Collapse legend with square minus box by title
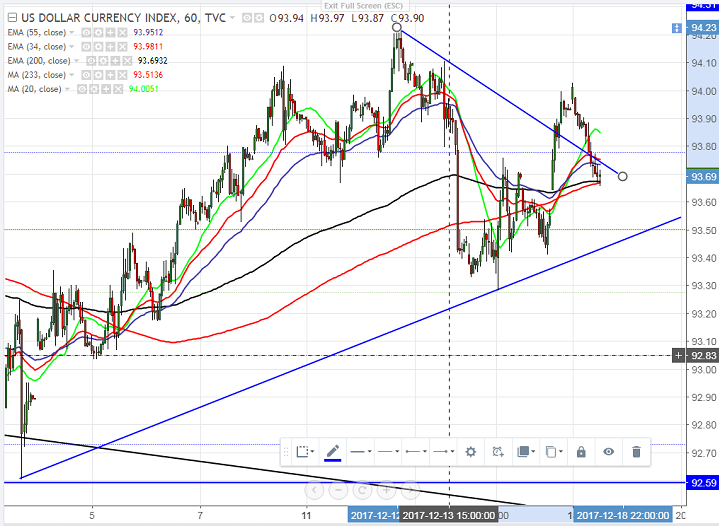Screen dimensions: 719x526 point(12,18)
